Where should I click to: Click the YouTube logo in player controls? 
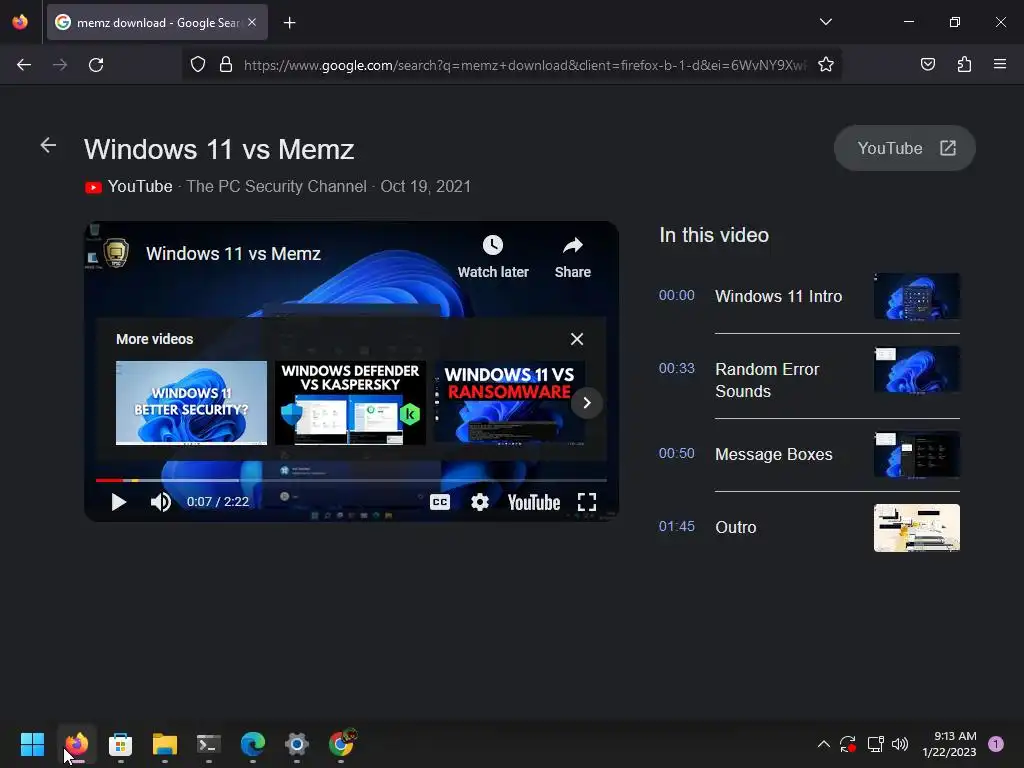(534, 502)
